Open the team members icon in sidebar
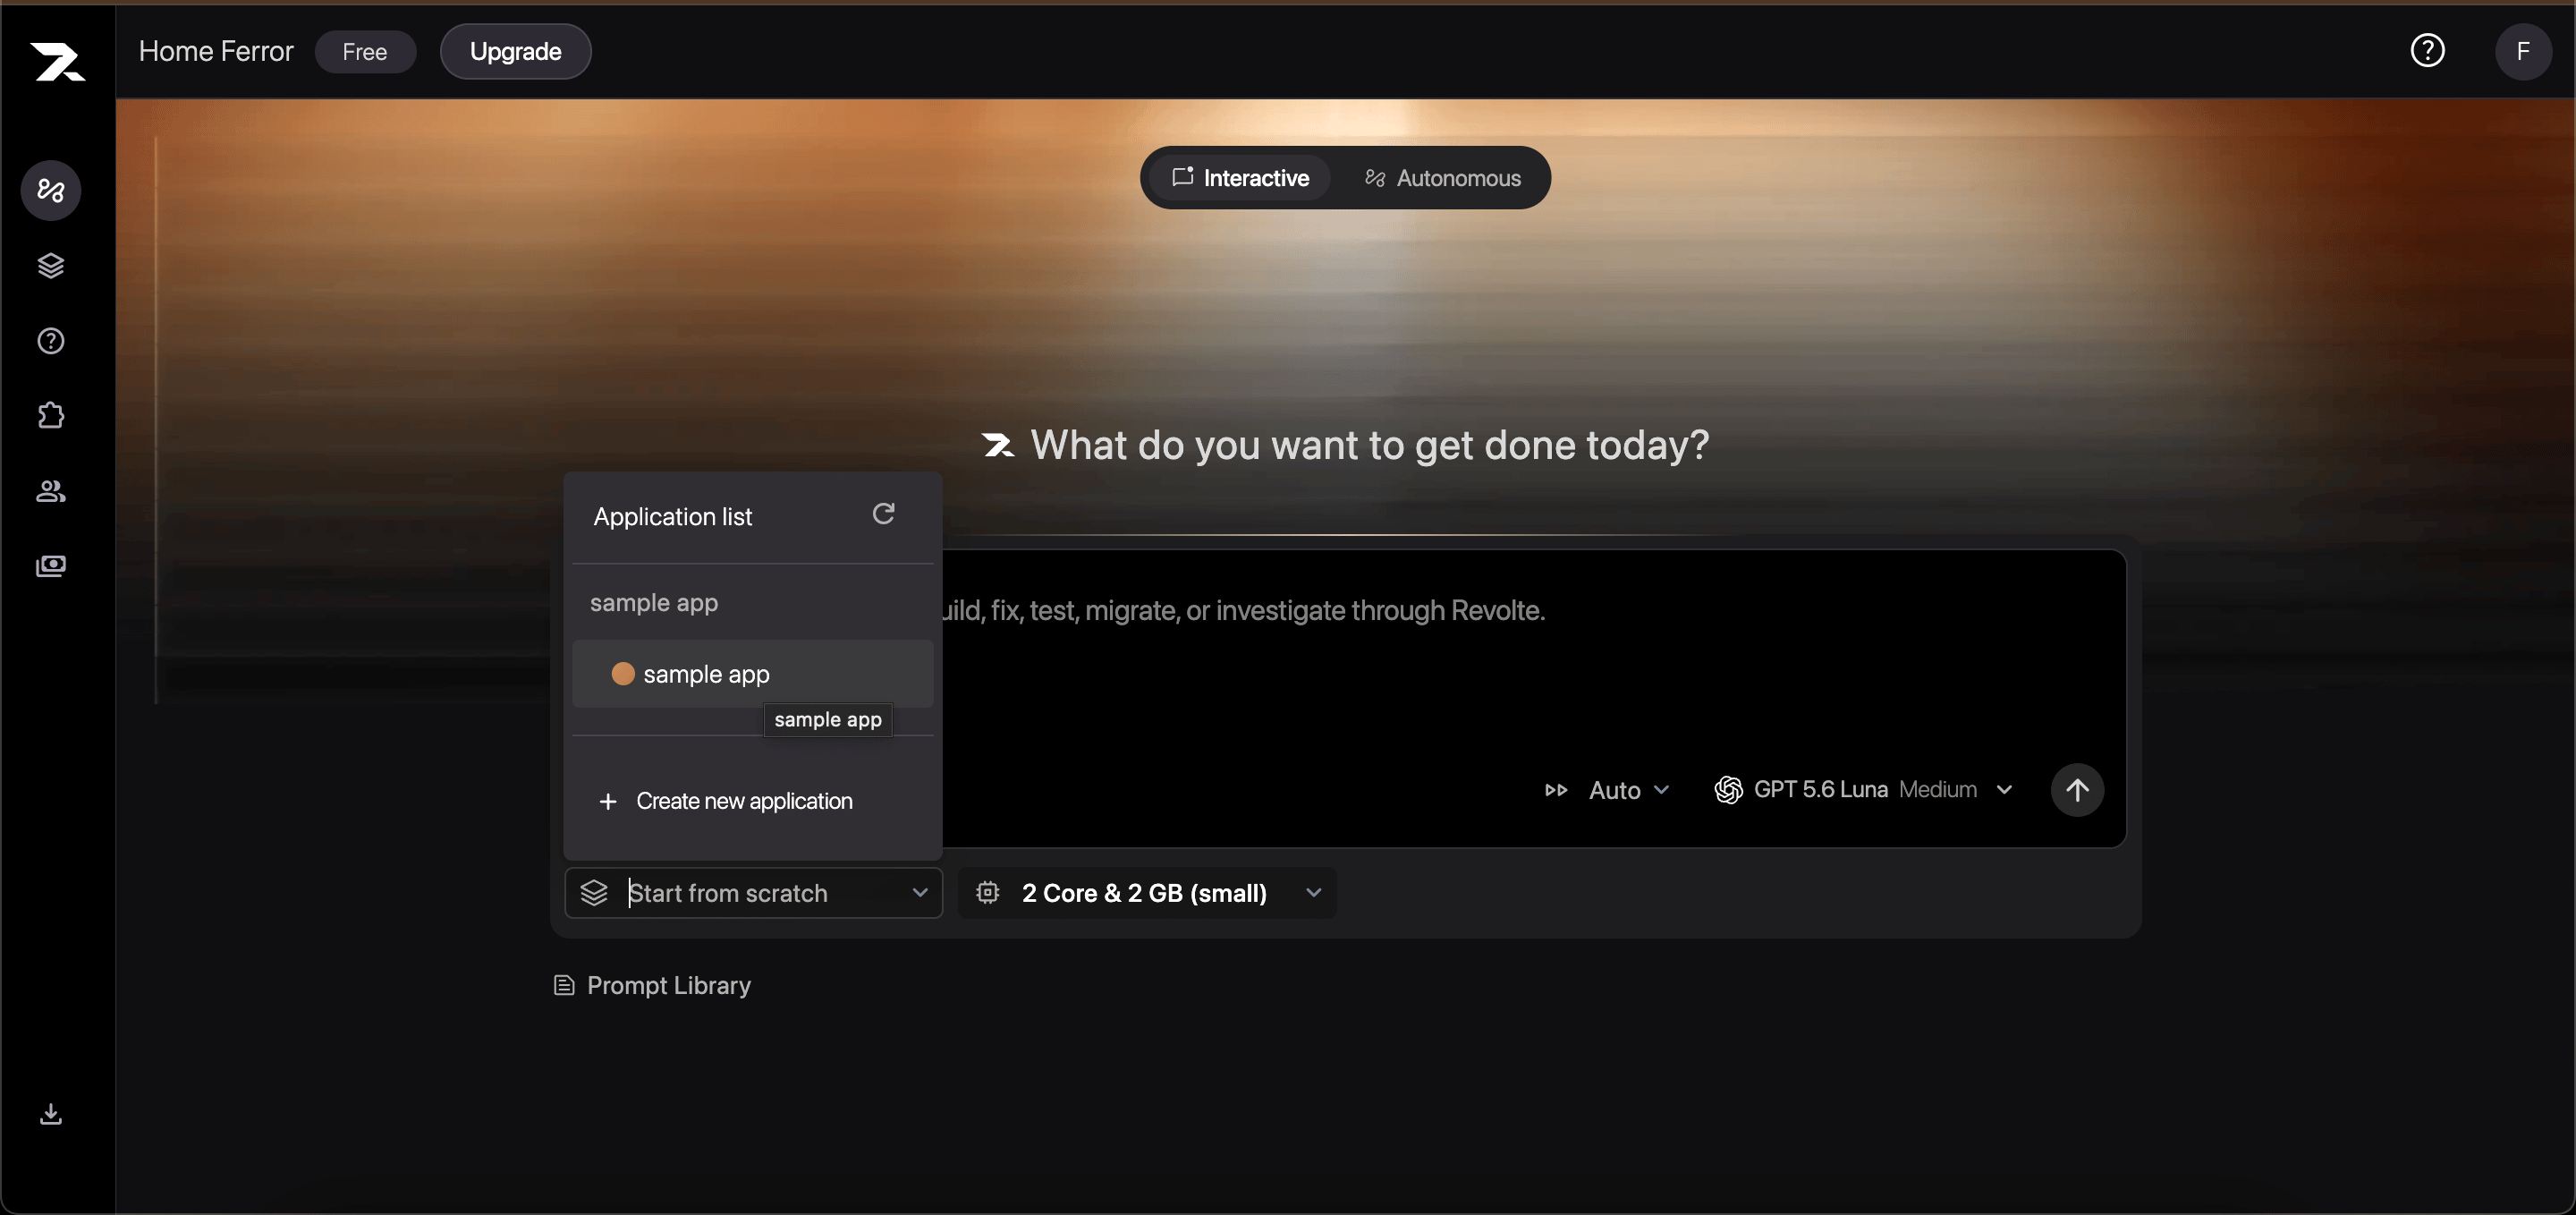 click(51, 491)
